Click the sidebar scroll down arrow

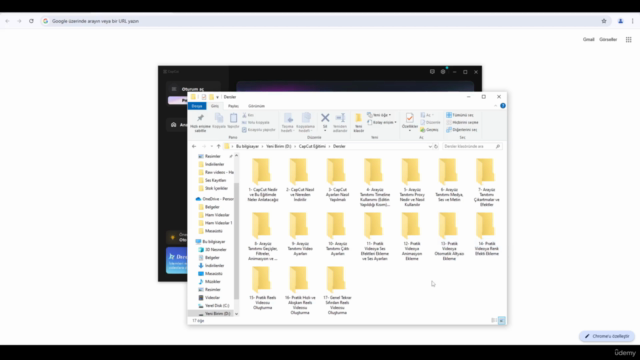click(236, 314)
